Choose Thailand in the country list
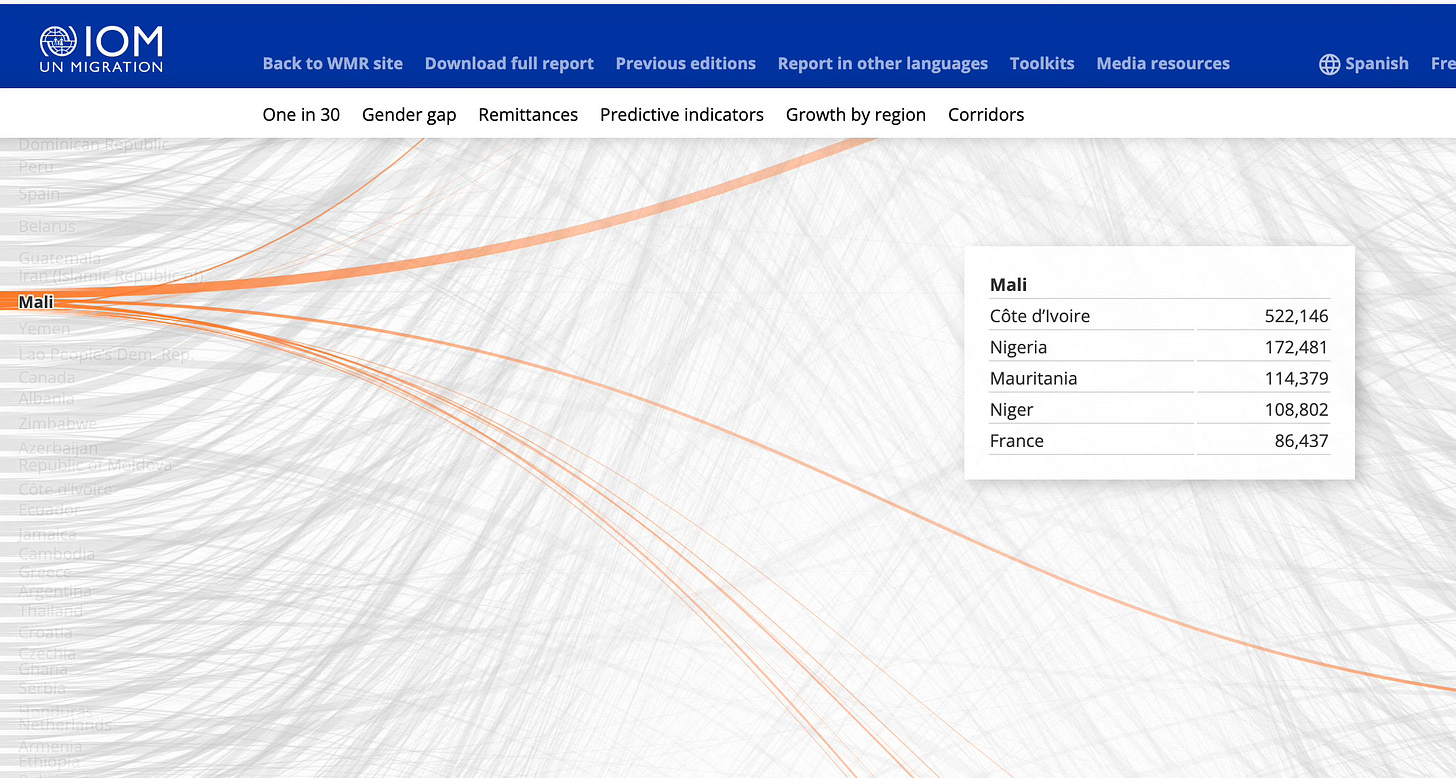The height and width of the screenshot is (778, 1456). (50, 610)
